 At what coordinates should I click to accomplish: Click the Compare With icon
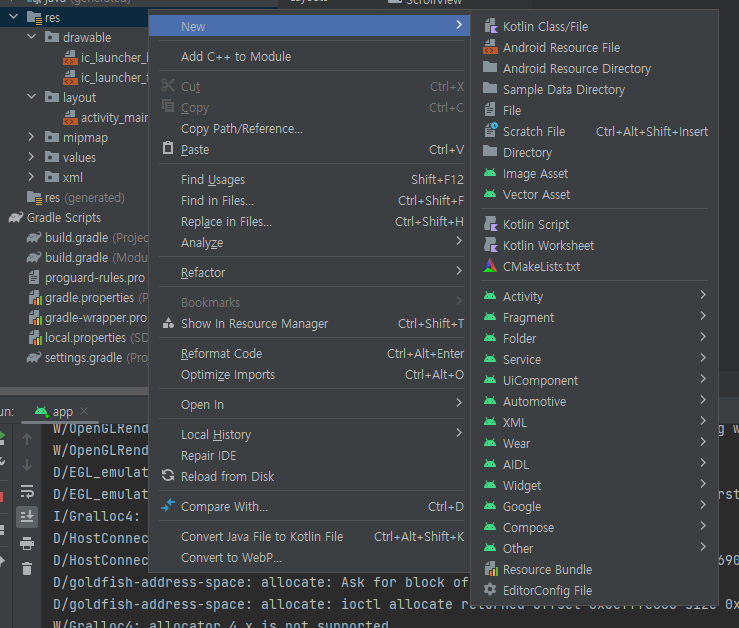[x=168, y=505]
